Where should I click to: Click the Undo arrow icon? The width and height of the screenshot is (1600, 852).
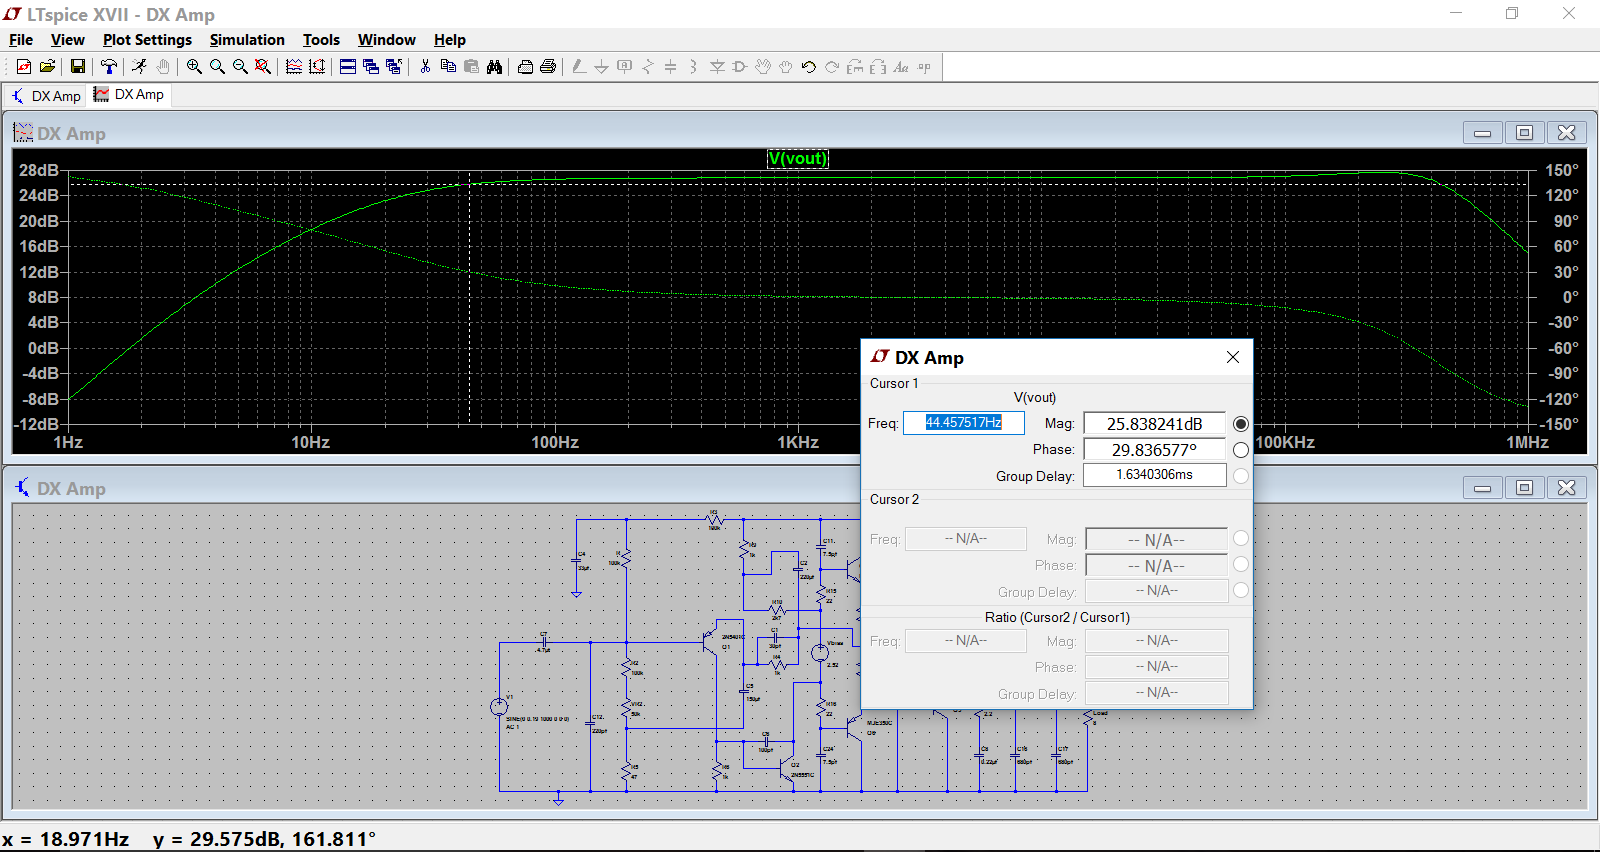click(x=808, y=67)
